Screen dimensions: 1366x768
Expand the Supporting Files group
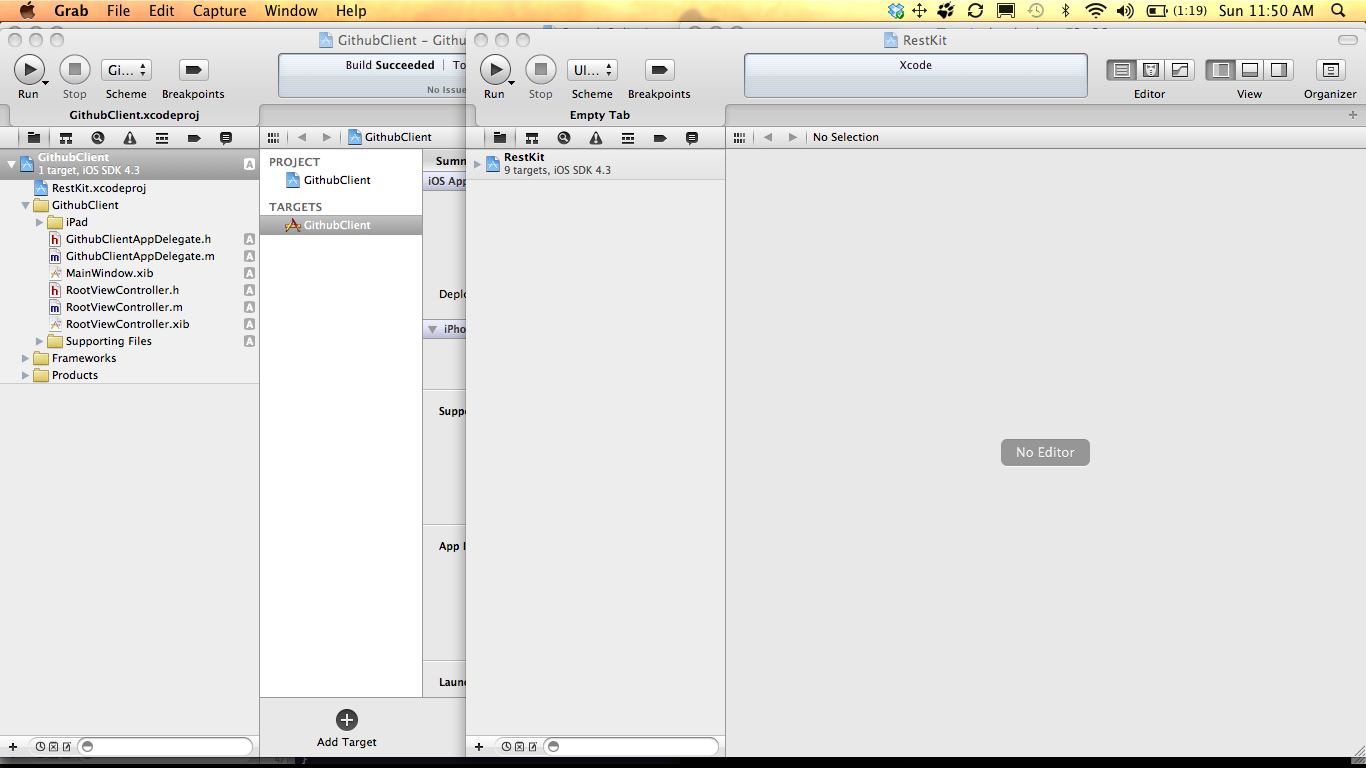point(40,341)
